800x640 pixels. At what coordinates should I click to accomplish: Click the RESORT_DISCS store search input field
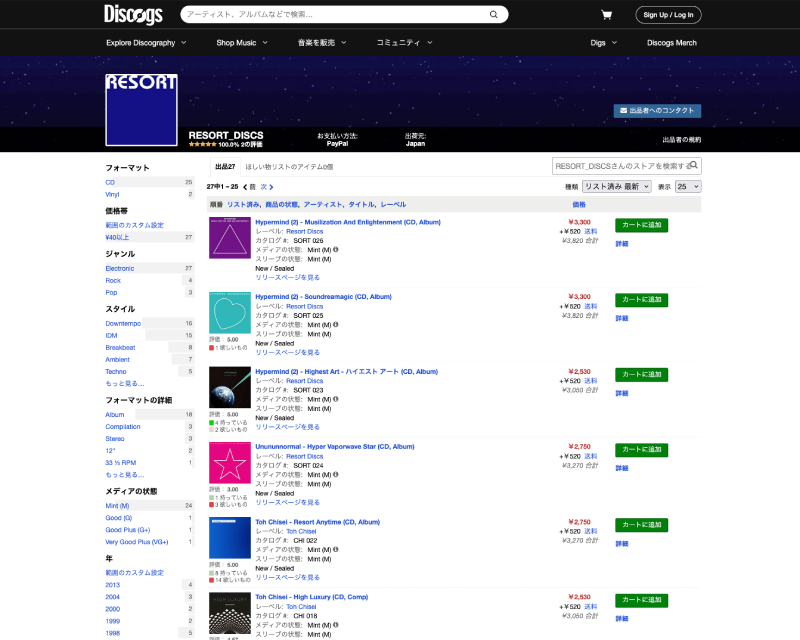click(610, 165)
